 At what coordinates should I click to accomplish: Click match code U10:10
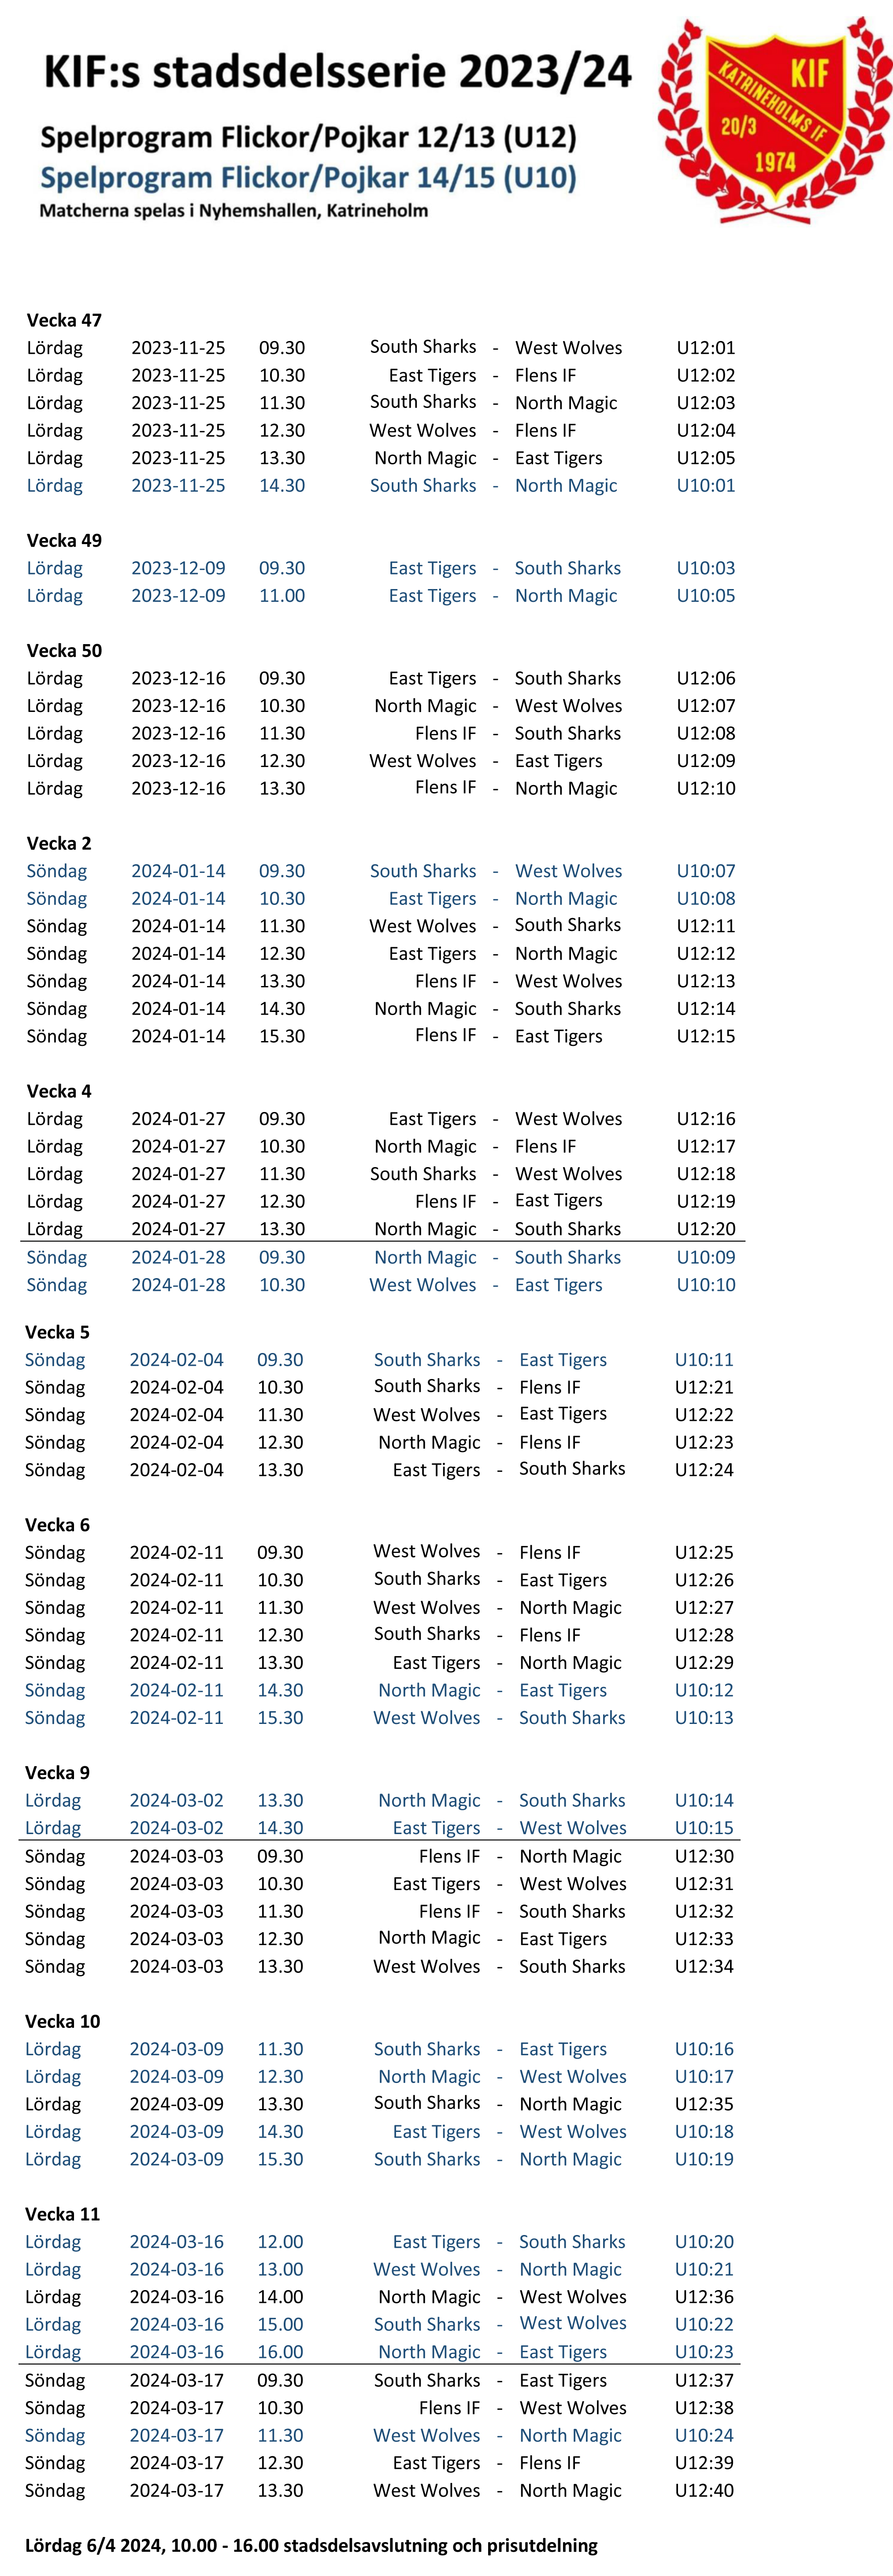[x=705, y=1285]
